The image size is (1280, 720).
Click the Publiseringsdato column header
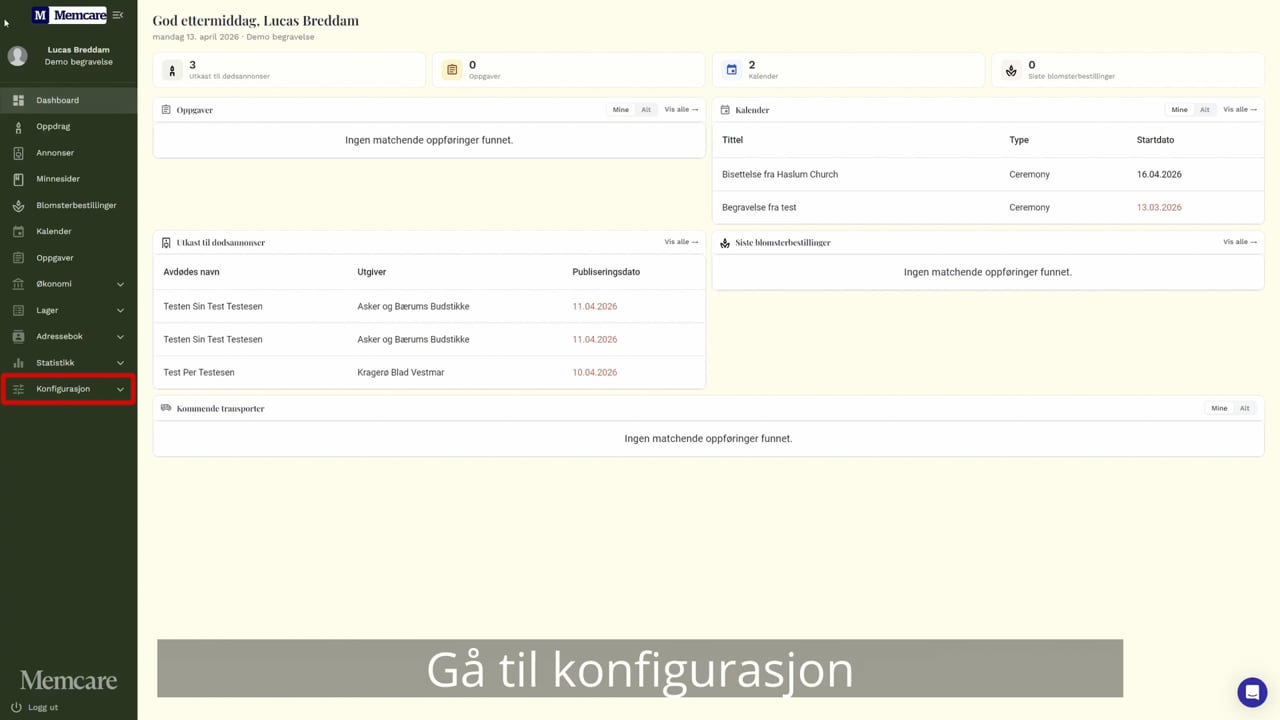[x=606, y=272]
